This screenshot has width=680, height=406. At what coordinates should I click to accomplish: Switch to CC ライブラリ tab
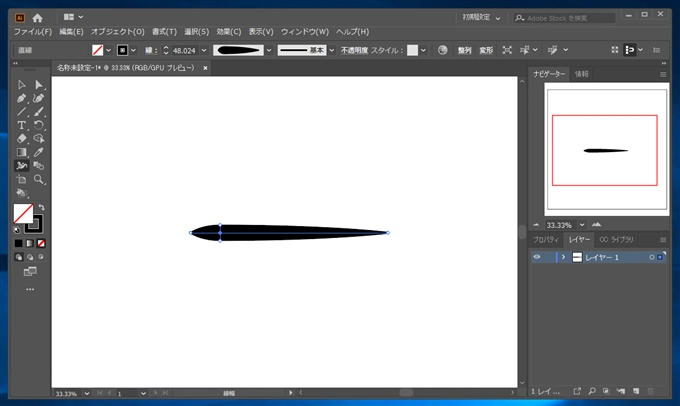(x=616, y=239)
